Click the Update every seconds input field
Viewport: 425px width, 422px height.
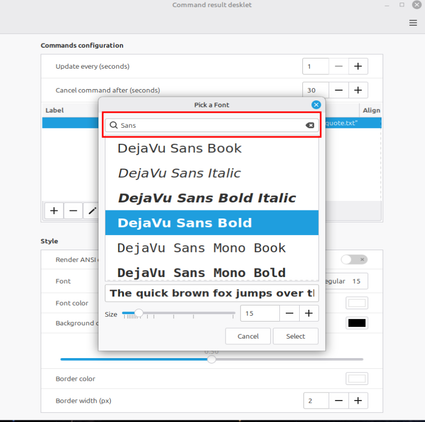(316, 66)
